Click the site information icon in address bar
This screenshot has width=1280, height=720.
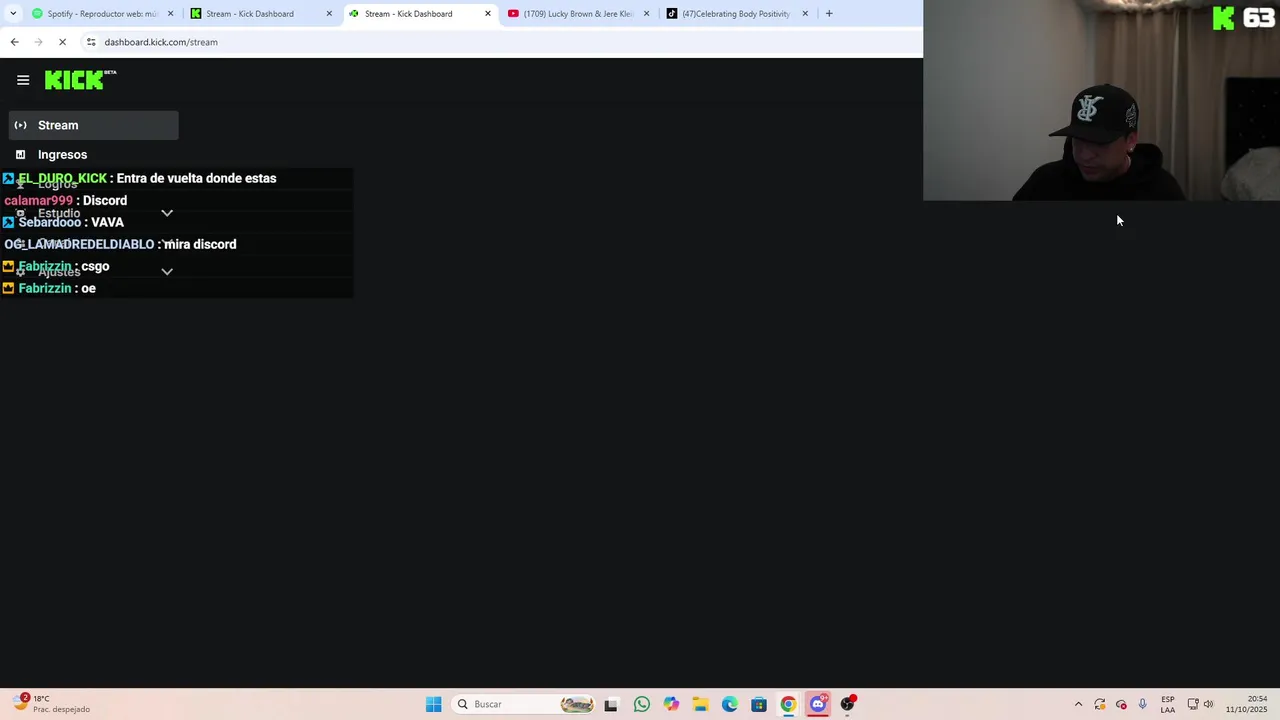[x=91, y=42]
